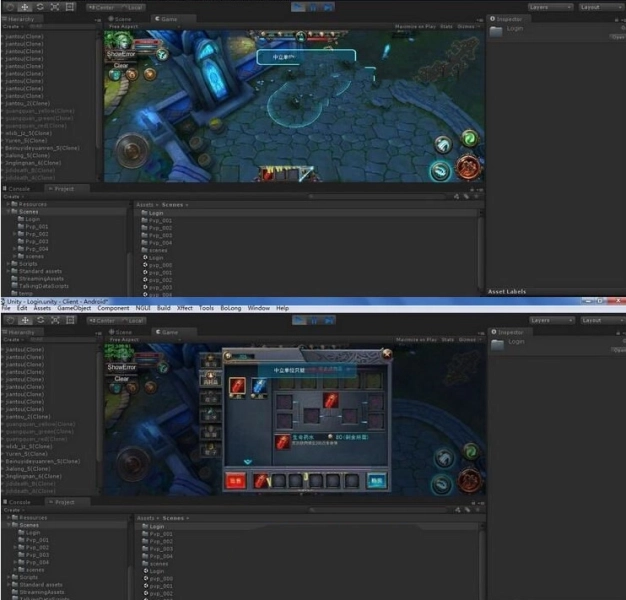Select the Rotate tool in lower Unity toolbar

pyautogui.click(x=40, y=320)
